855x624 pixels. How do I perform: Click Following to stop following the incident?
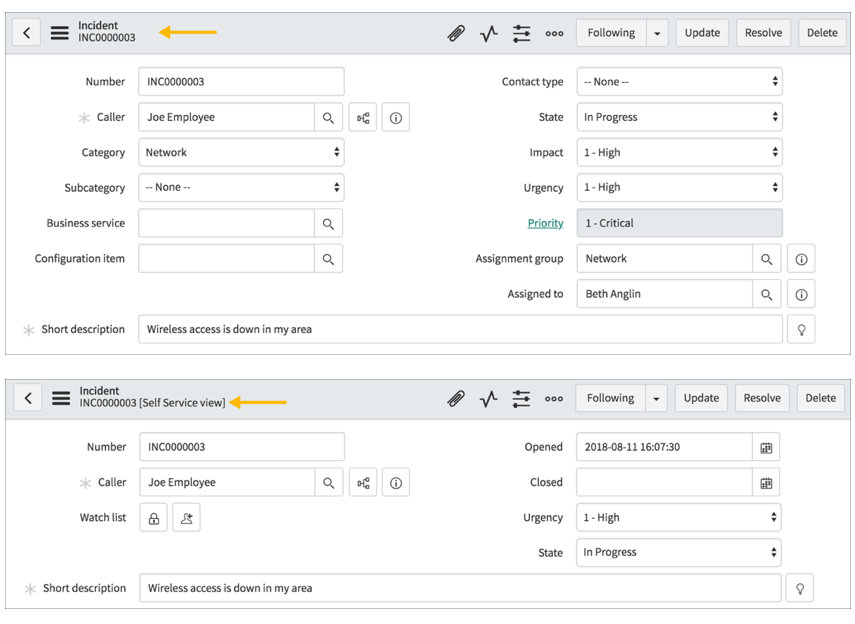[610, 33]
